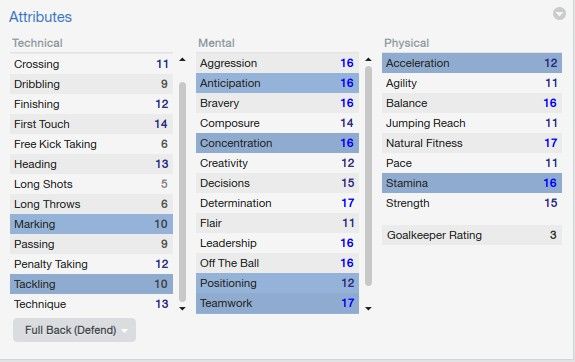575x362 pixels.
Task: Click the Goalkeeper Rating row
Action: pos(472,235)
